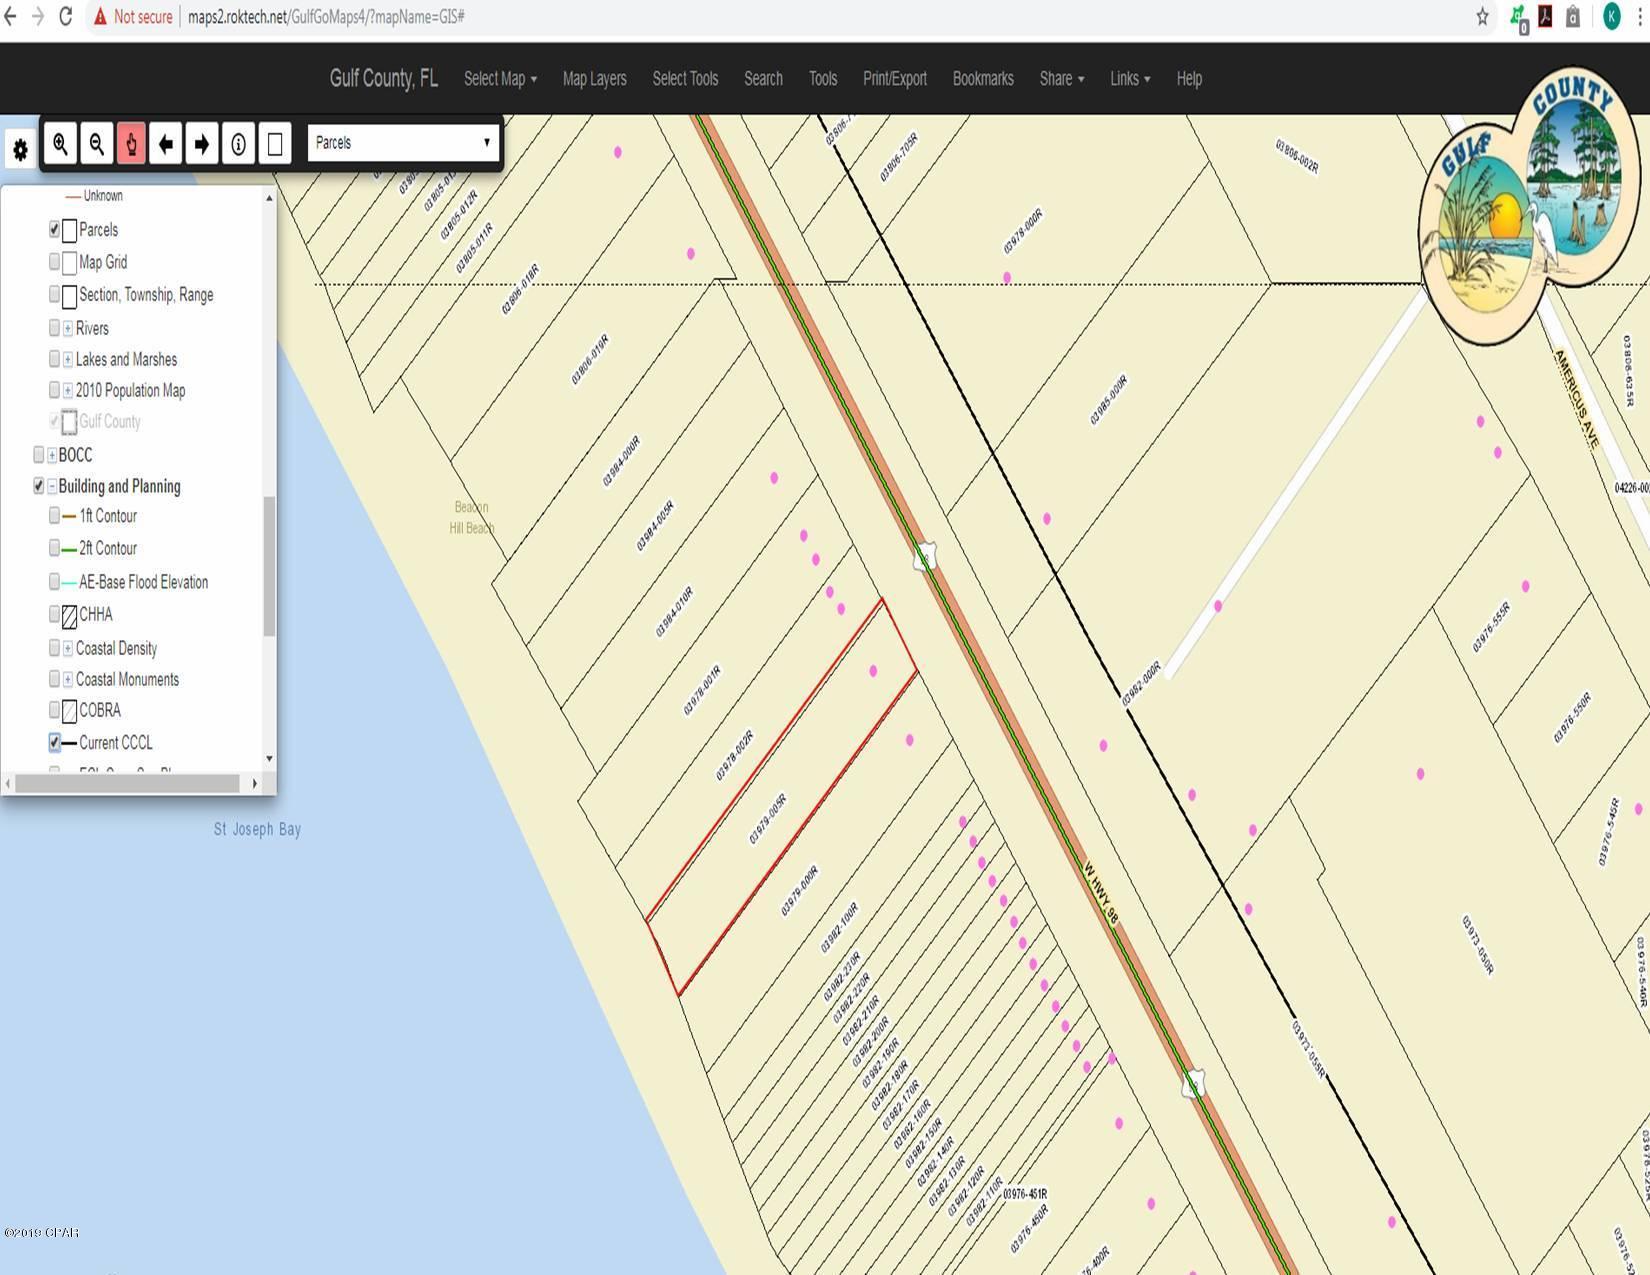This screenshot has width=1650, height=1275.
Task: Click the Zoom In magnifier tool
Action: (x=59, y=144)
